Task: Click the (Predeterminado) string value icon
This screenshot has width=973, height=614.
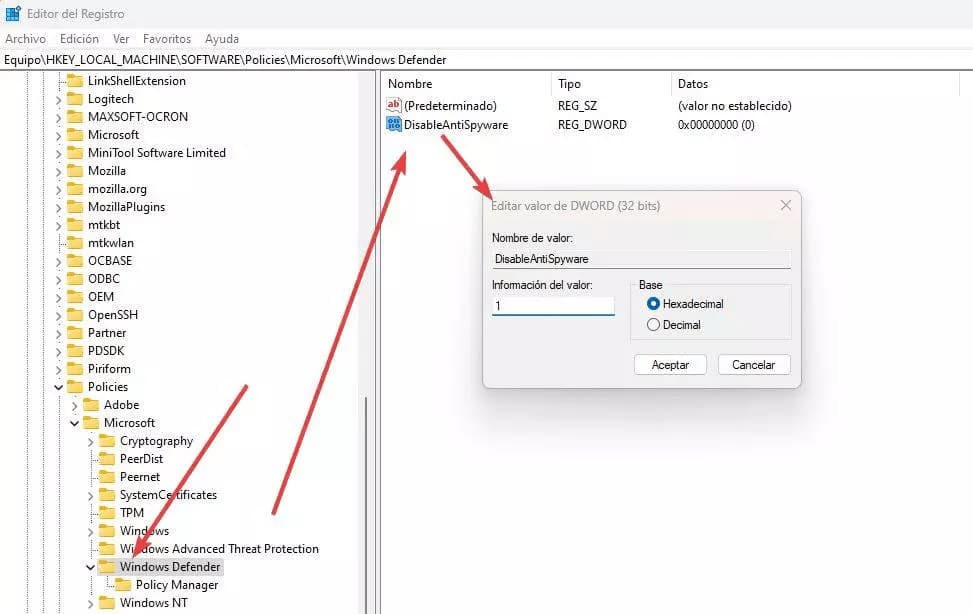Action: tap(393, 105)
